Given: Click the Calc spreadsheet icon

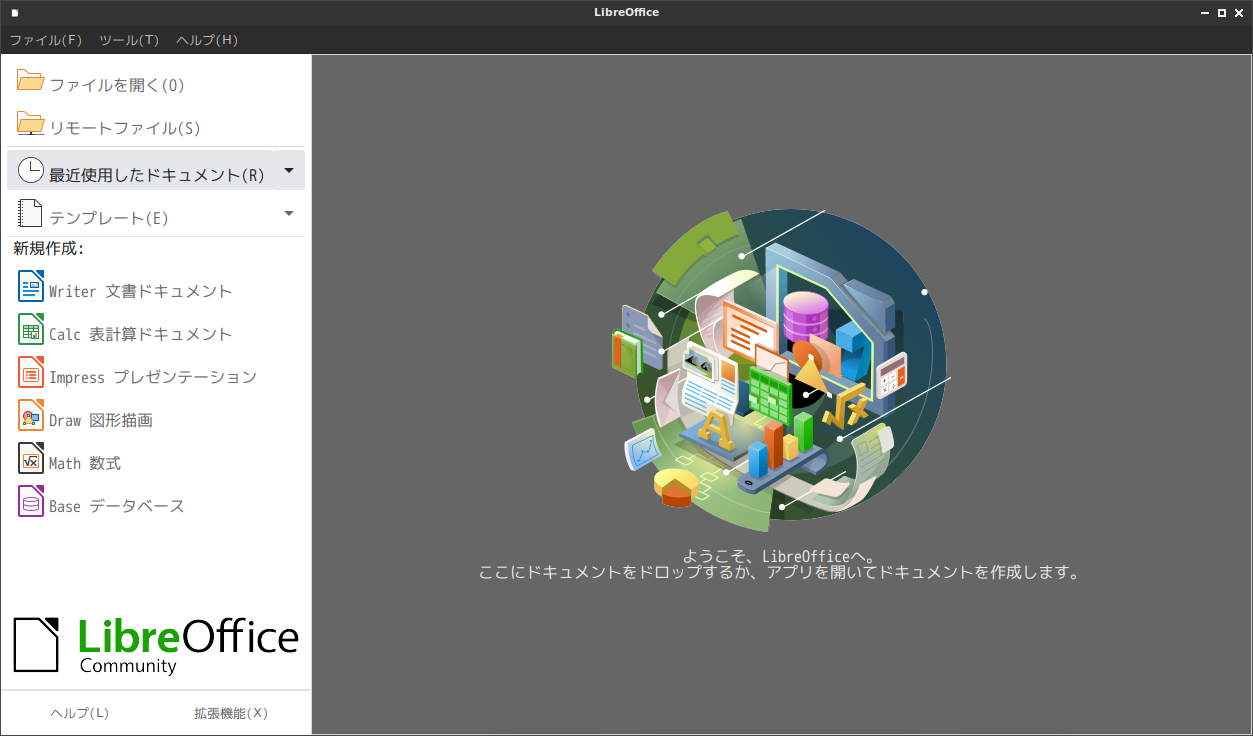Looking at the screenshot, I should pyautogui.click(x=31, y=330).
